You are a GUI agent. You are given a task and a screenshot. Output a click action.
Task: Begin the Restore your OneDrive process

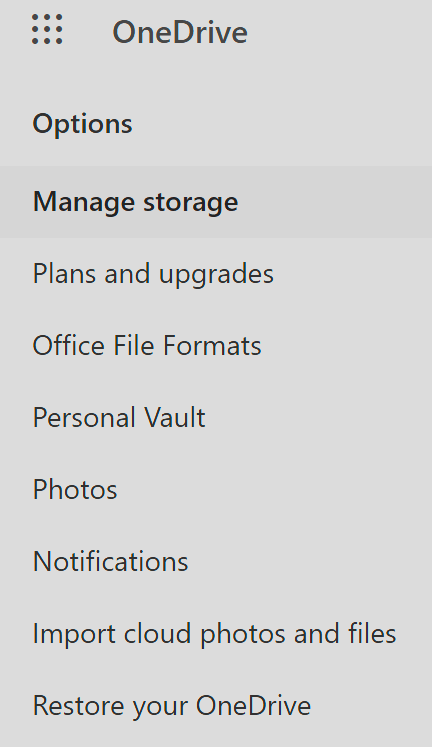tap(216, 706)
